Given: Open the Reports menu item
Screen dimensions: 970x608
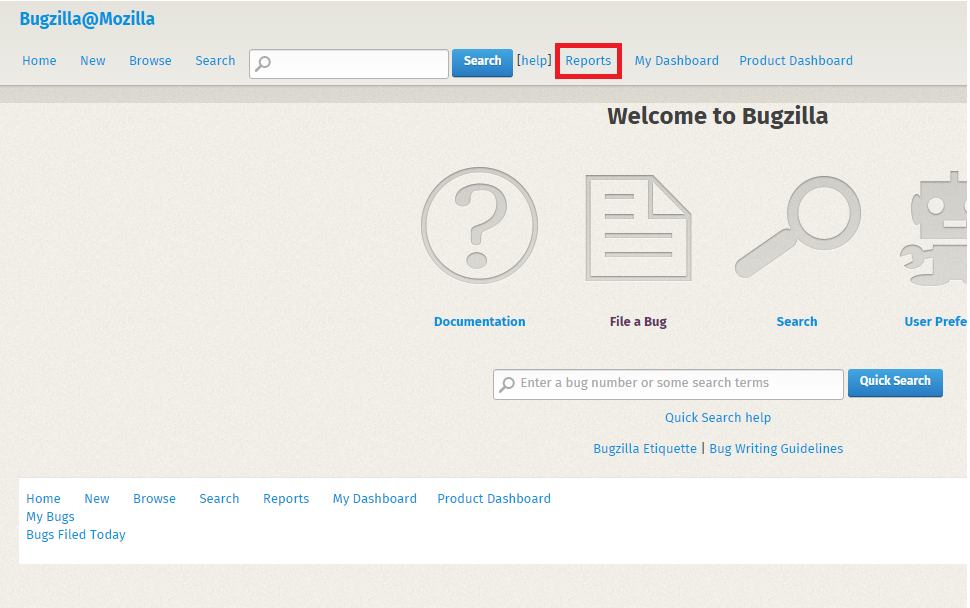Looking at the screenshot, I should (587, 60).
